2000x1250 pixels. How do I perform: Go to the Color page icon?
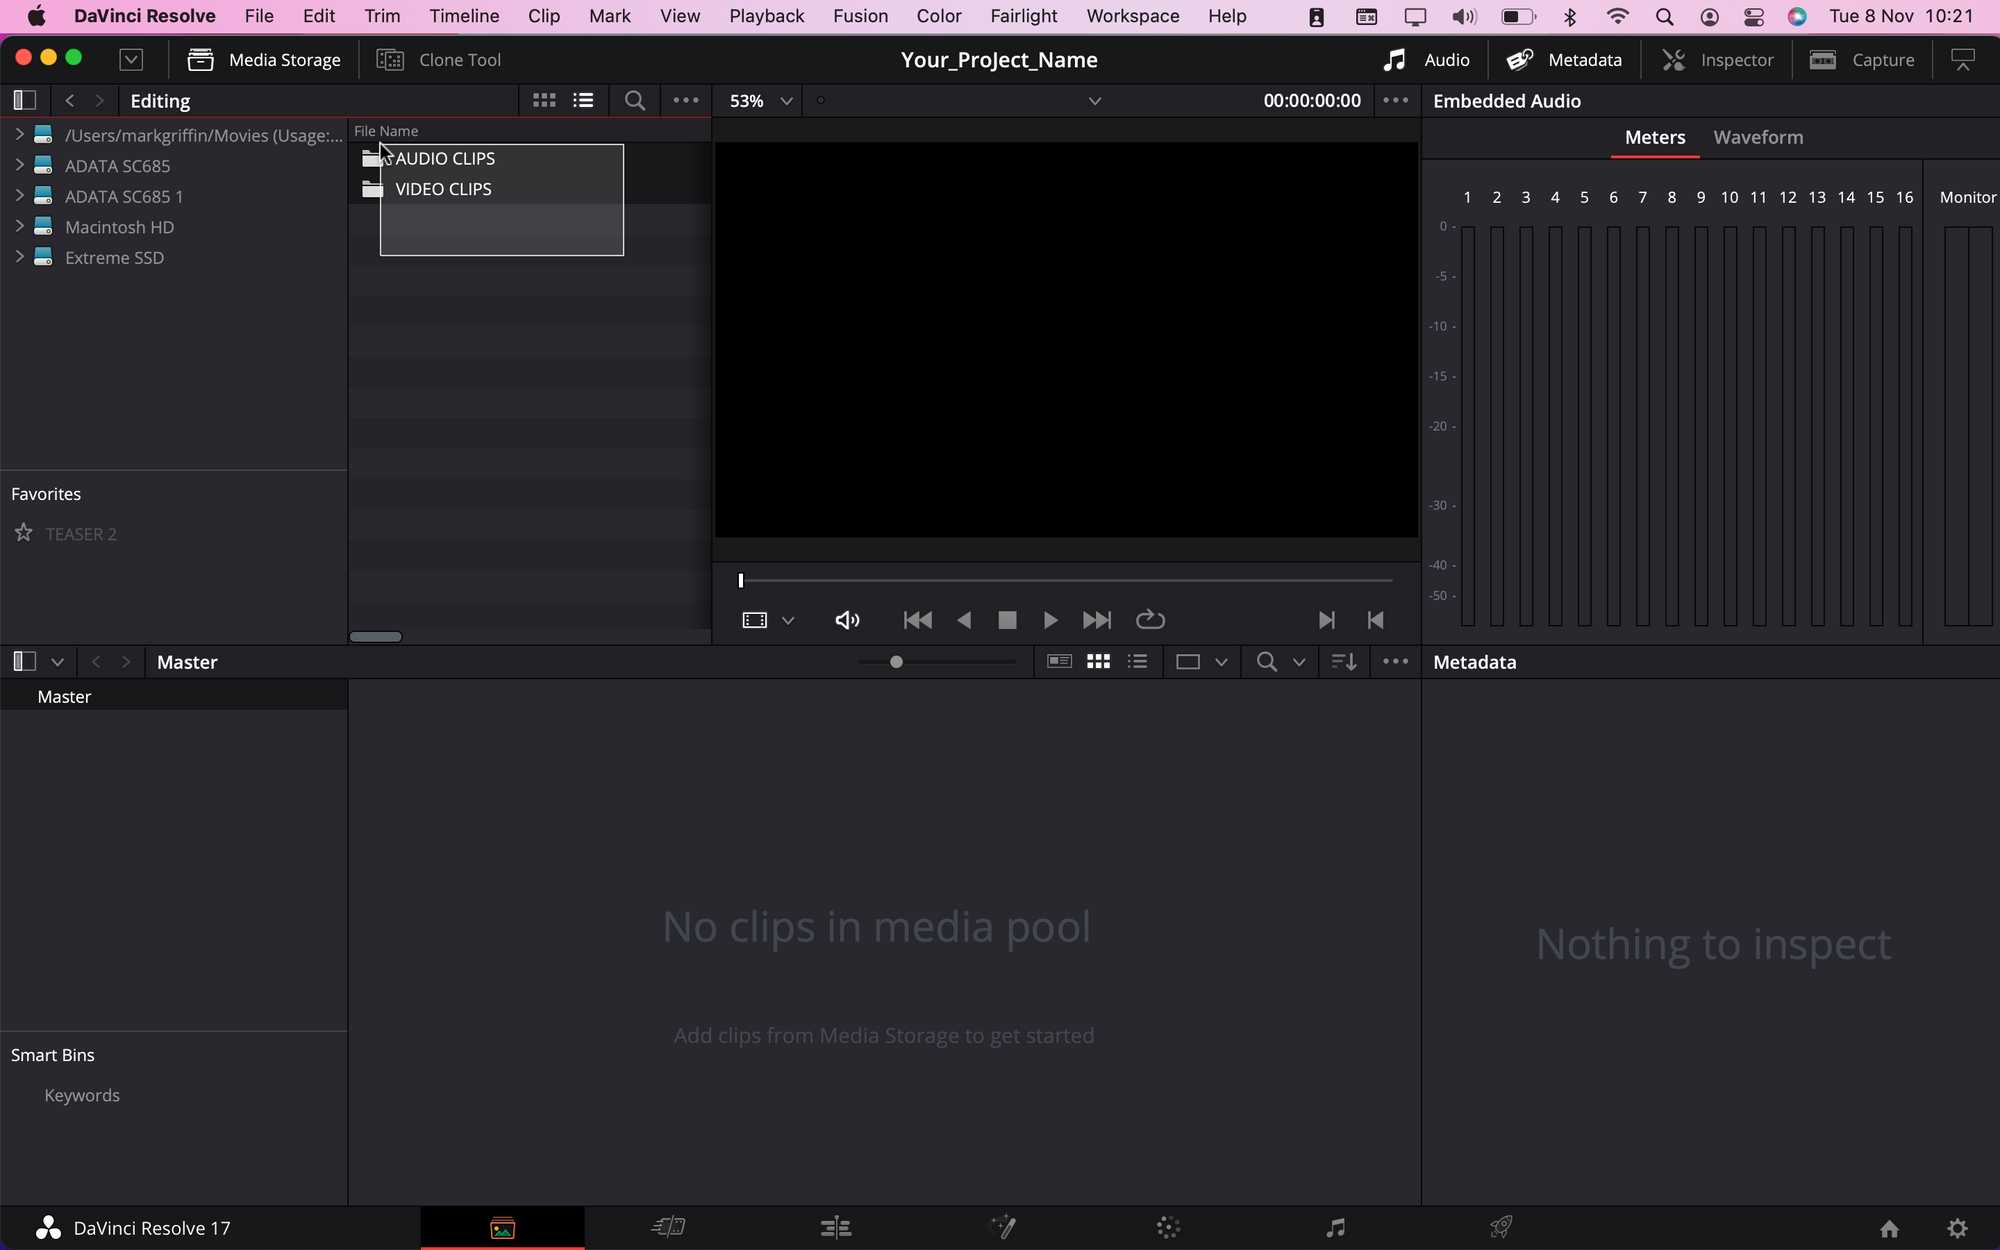(x=1168, y=1227)
